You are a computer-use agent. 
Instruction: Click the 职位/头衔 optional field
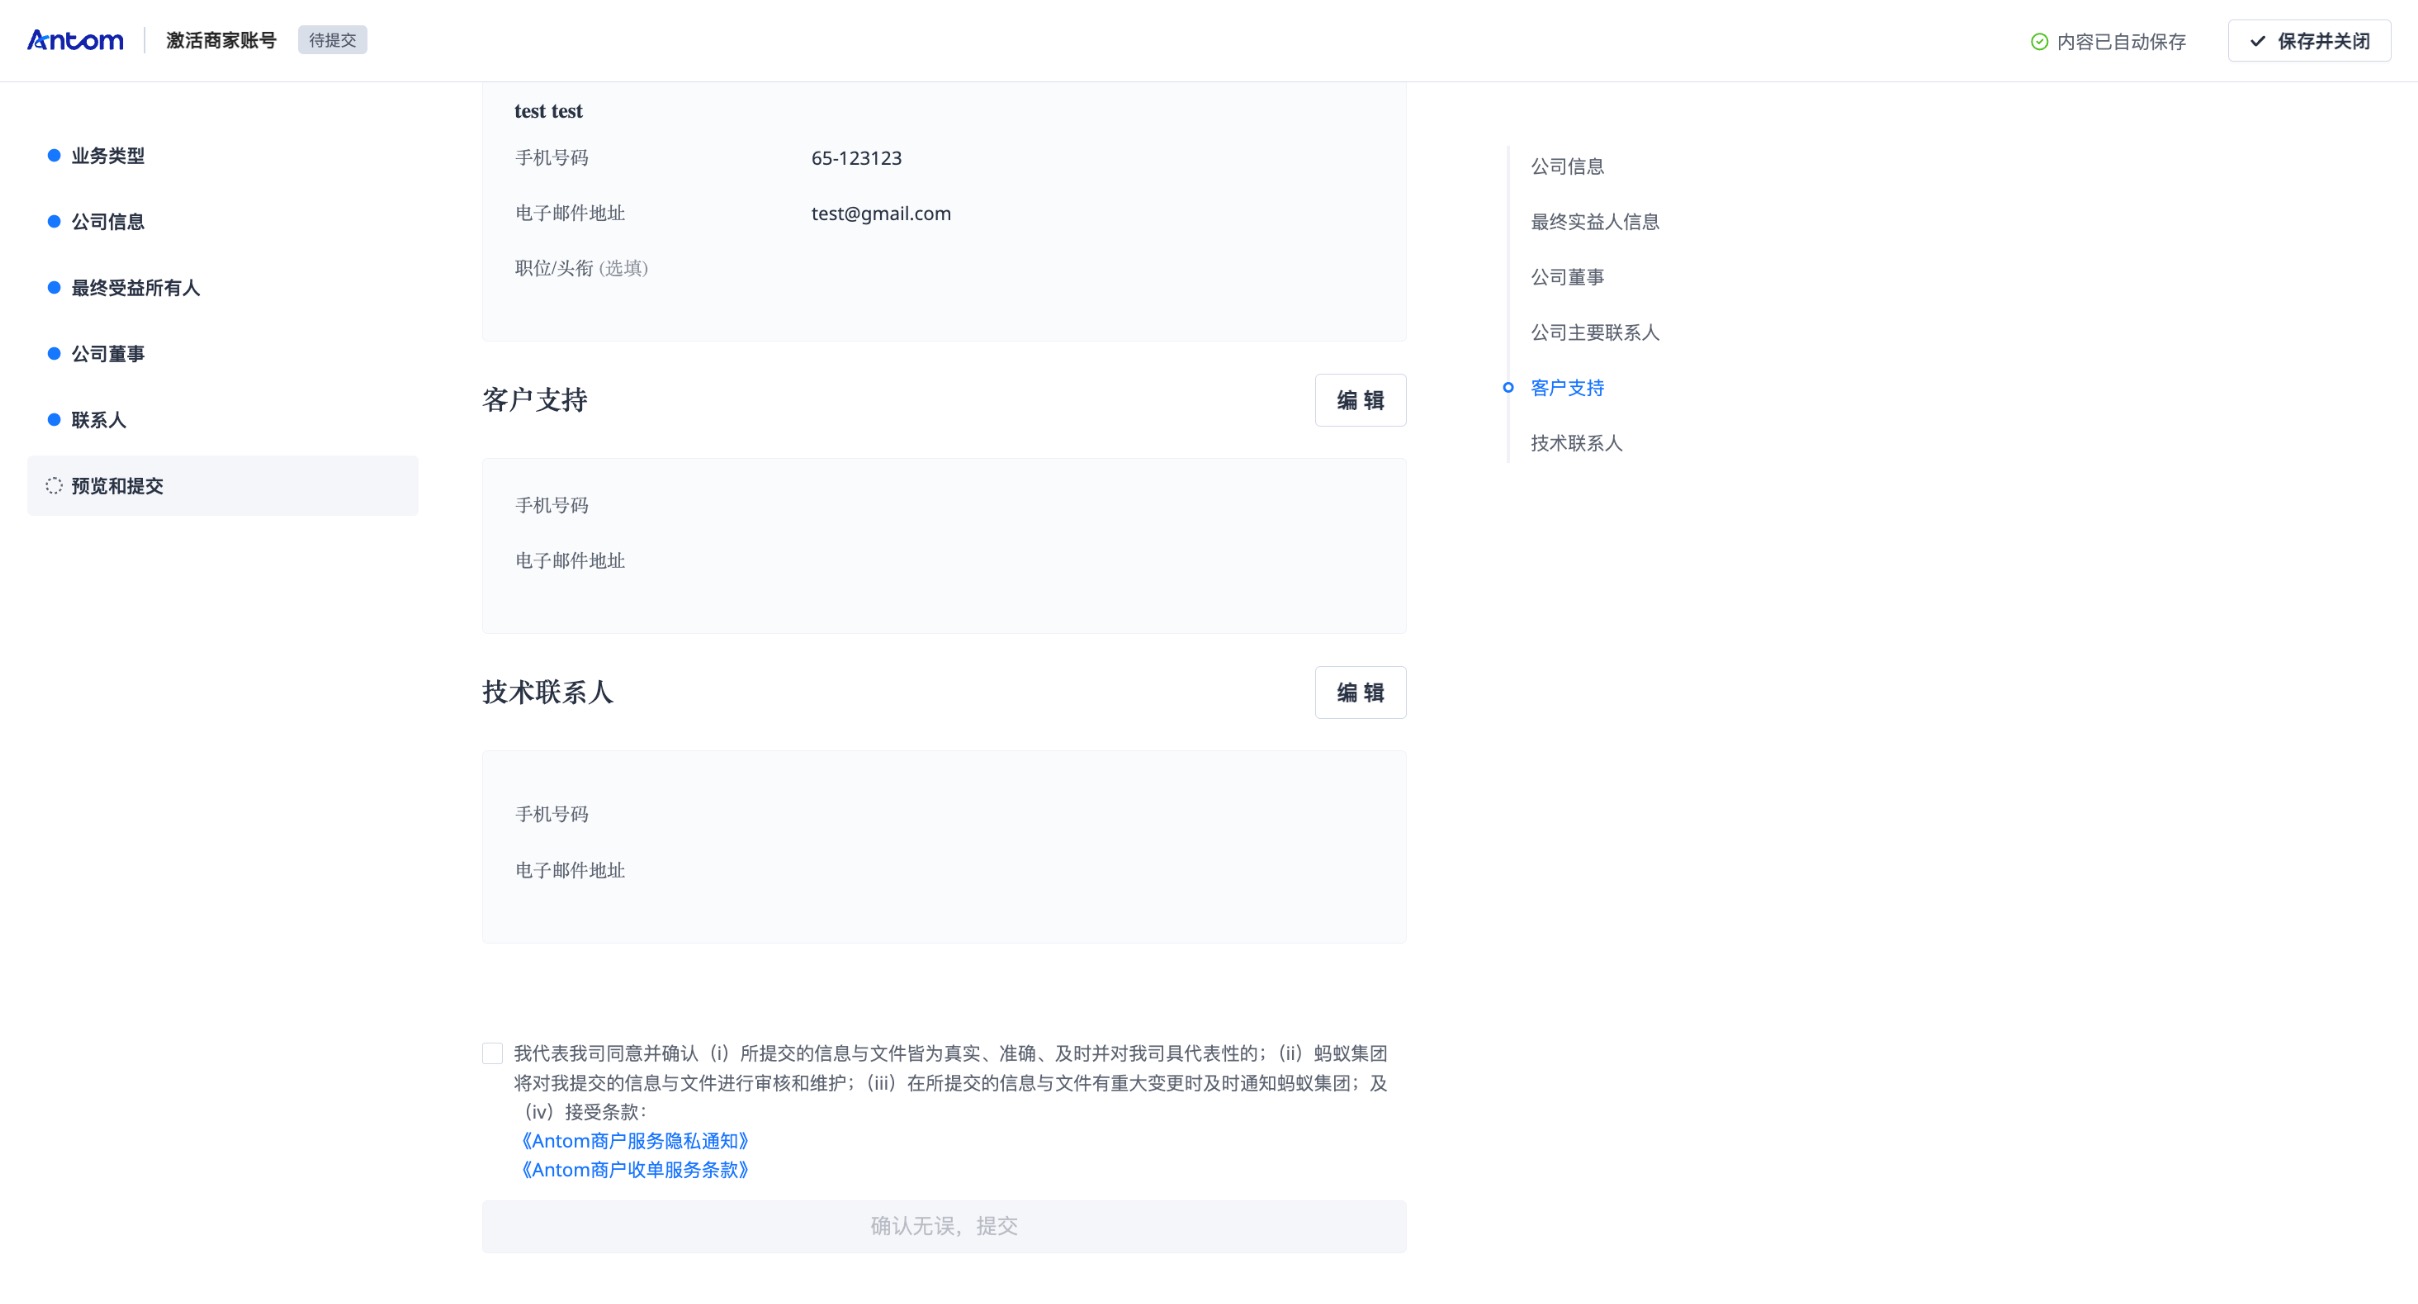tap(581, 268)
